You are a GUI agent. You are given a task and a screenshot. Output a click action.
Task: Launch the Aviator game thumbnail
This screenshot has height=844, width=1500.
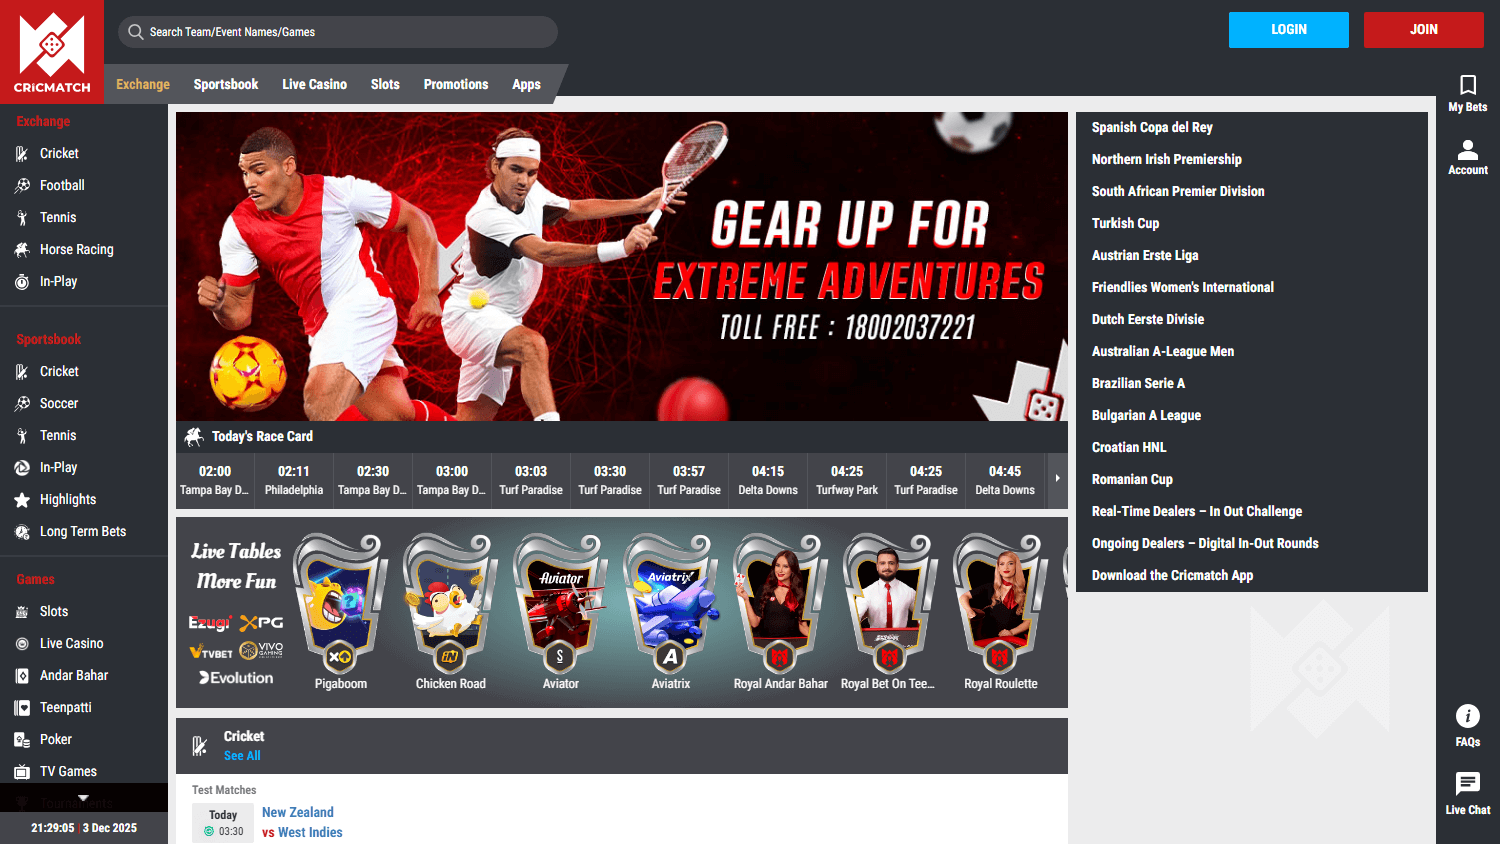[x=560, y=600]
